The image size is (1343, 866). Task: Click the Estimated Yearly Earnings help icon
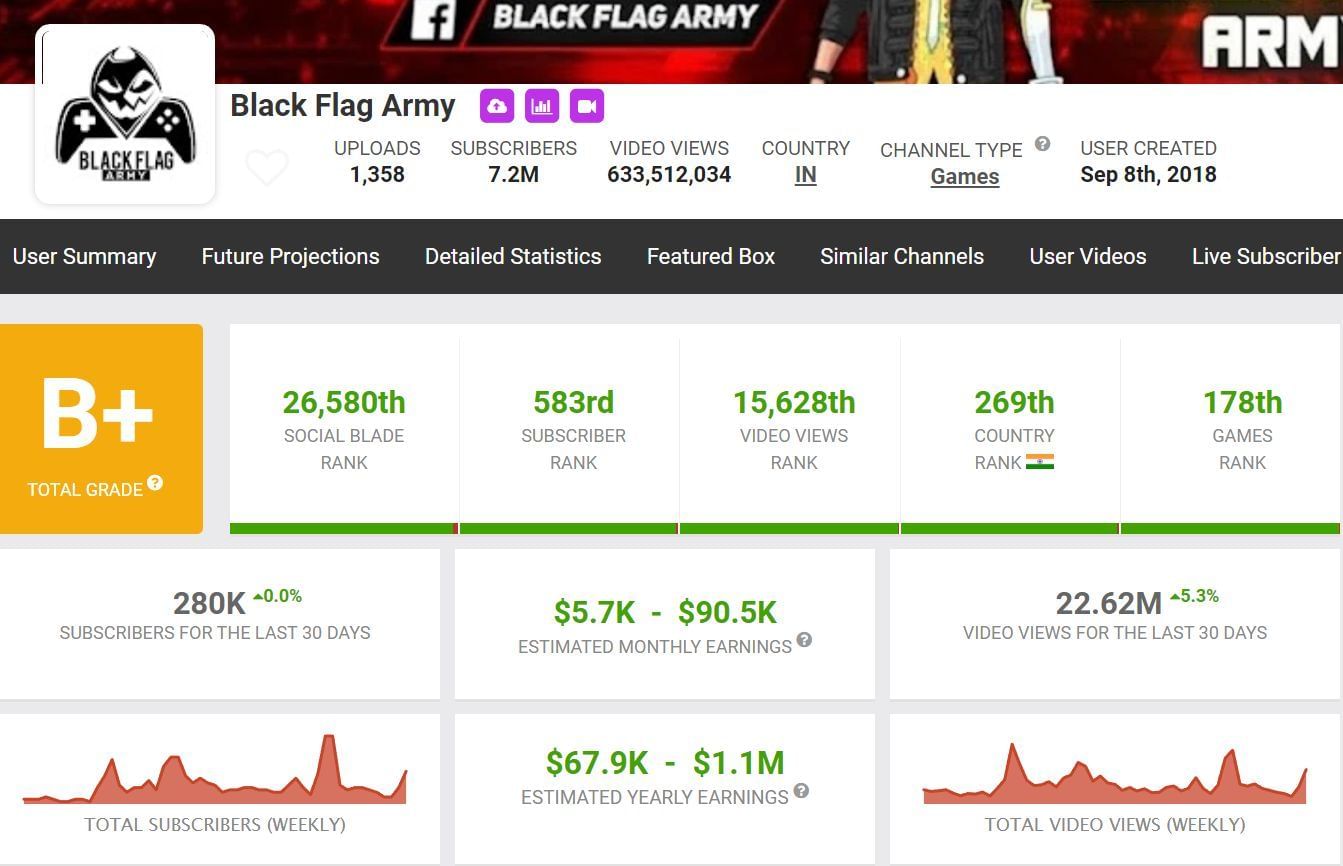[x=801, y=791]
